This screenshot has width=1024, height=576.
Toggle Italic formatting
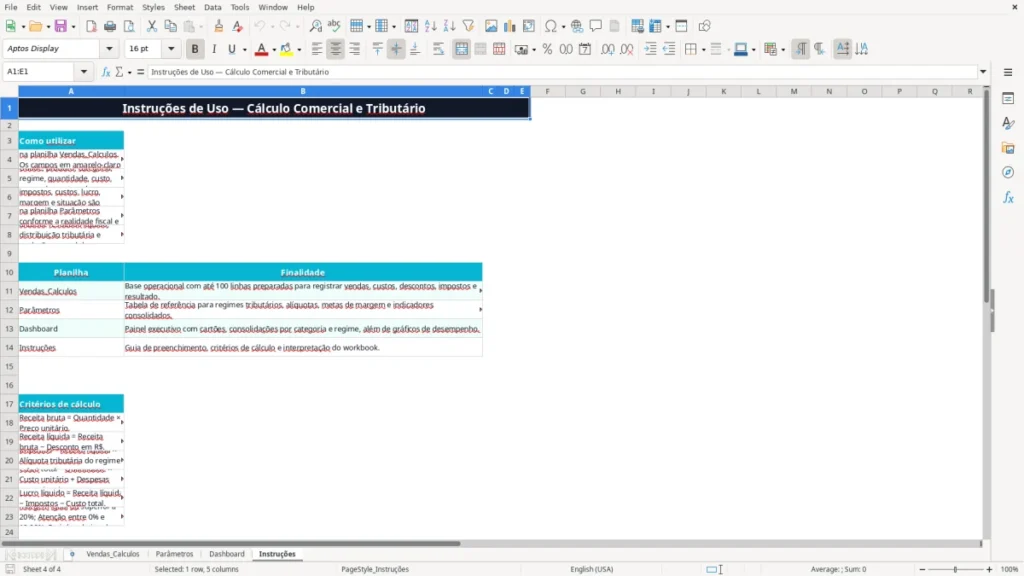[214, 49]
